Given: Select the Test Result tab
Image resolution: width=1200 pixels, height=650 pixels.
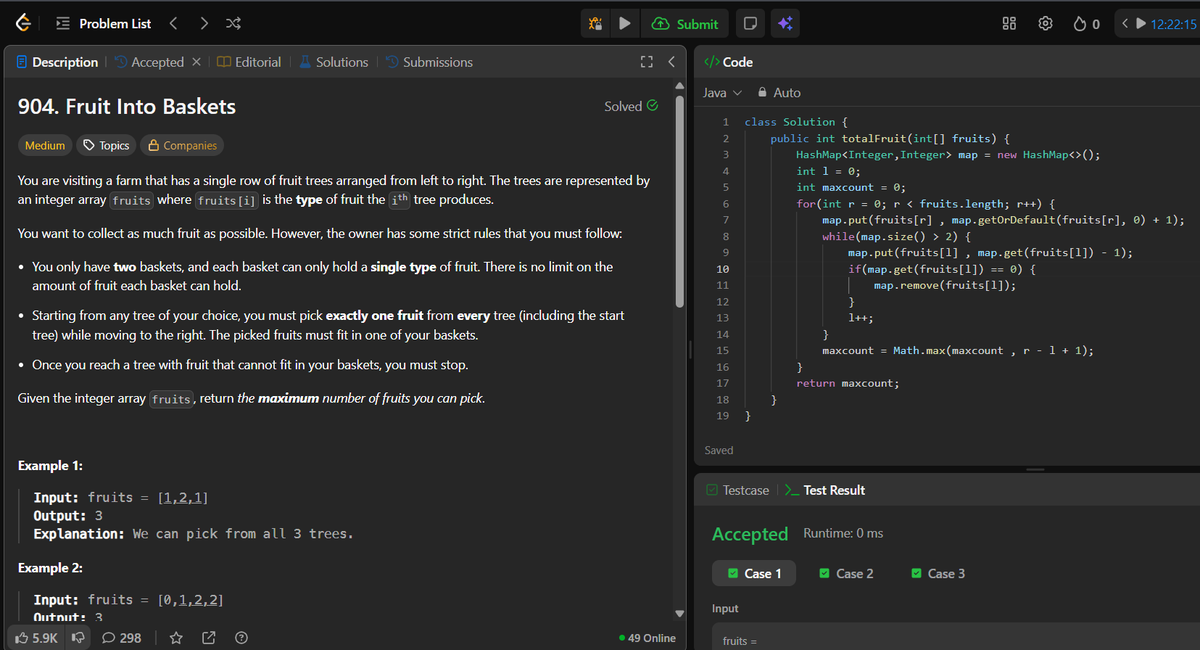Looking at the screenshot, I should click(825, 490).
